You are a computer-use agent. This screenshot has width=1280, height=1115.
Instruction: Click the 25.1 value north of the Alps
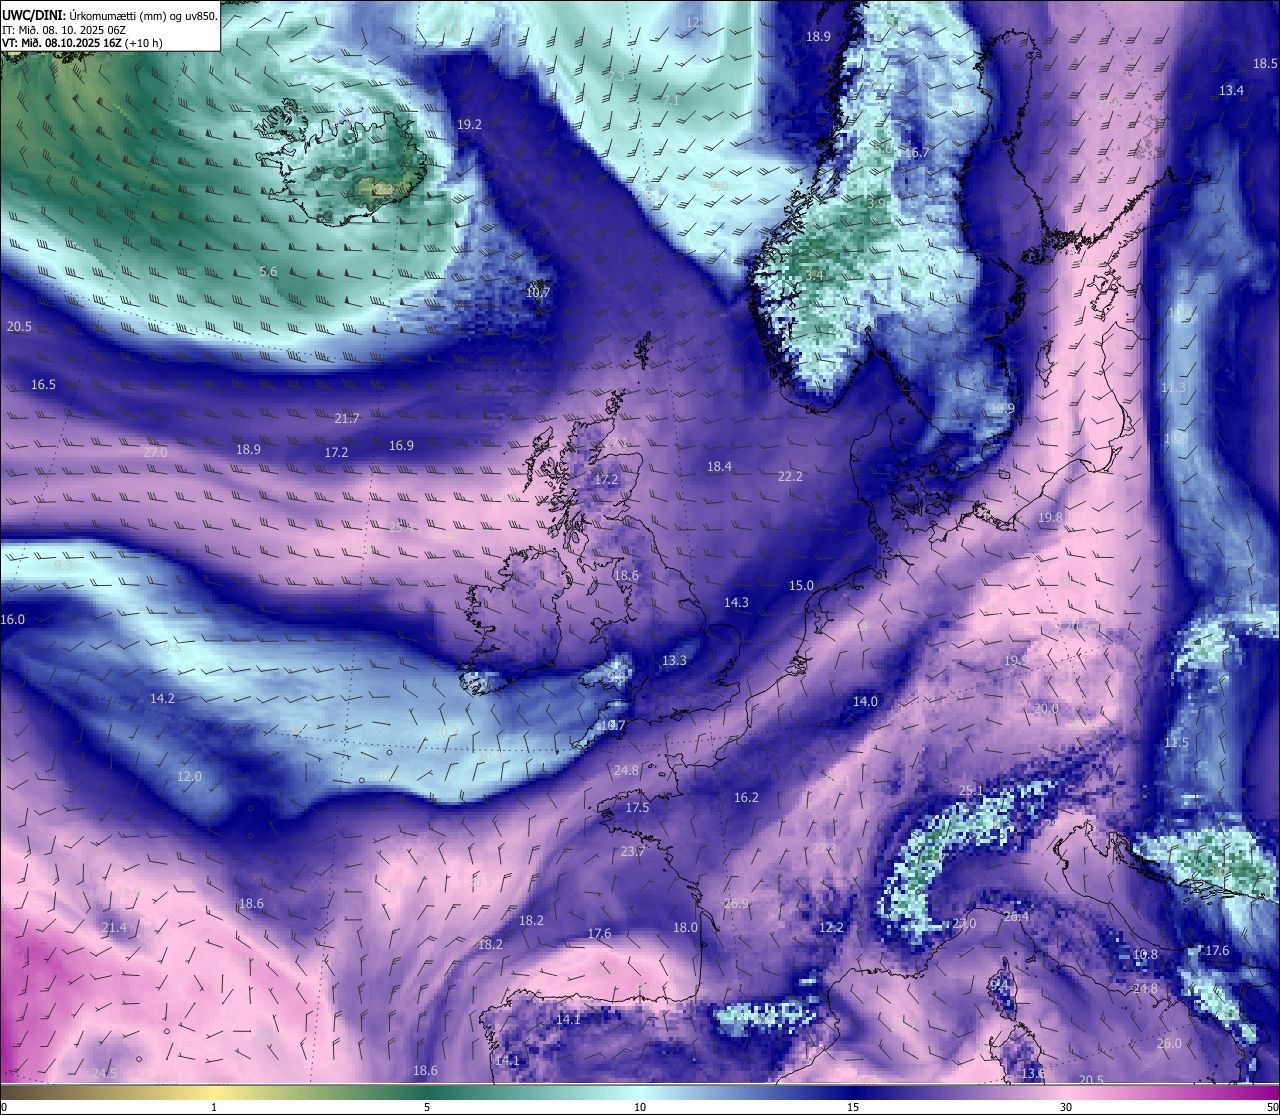971,791
